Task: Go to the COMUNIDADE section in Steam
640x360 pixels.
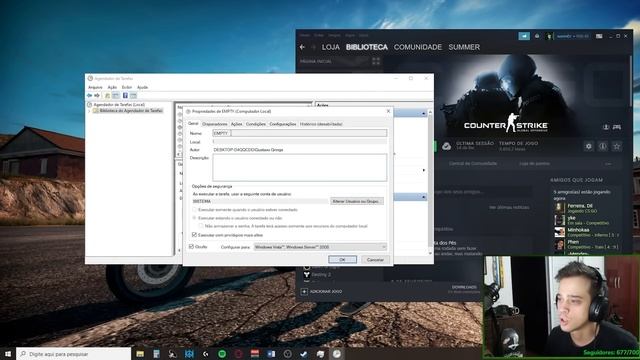Action: 418,47
